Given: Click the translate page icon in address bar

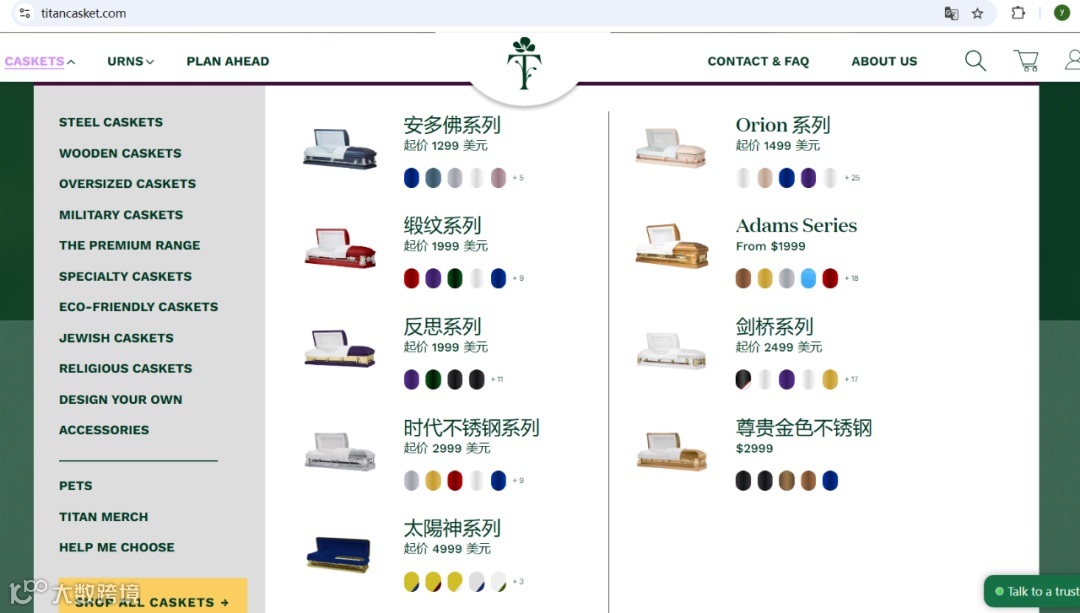Looking at the screenshot, I should [951, 13].
